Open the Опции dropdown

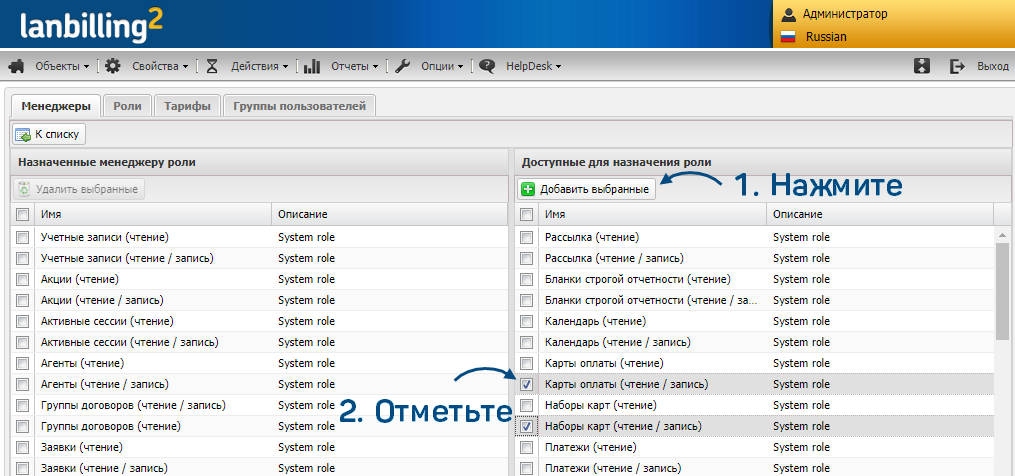click(x=442, y=66)
